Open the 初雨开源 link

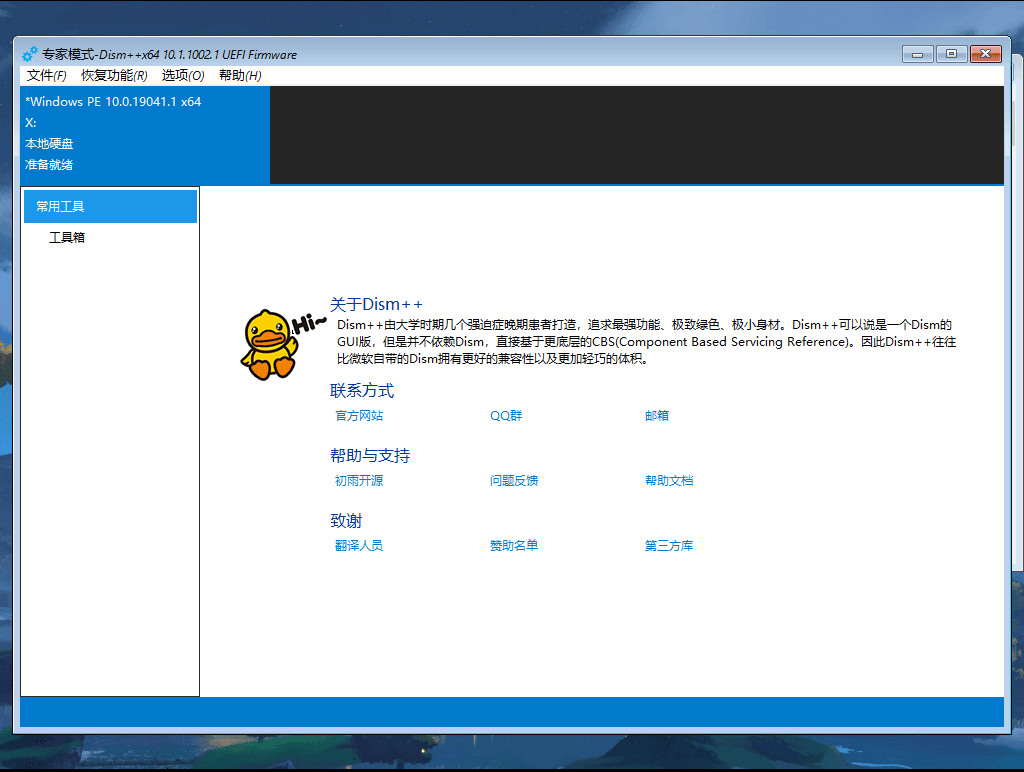(359, 480)
